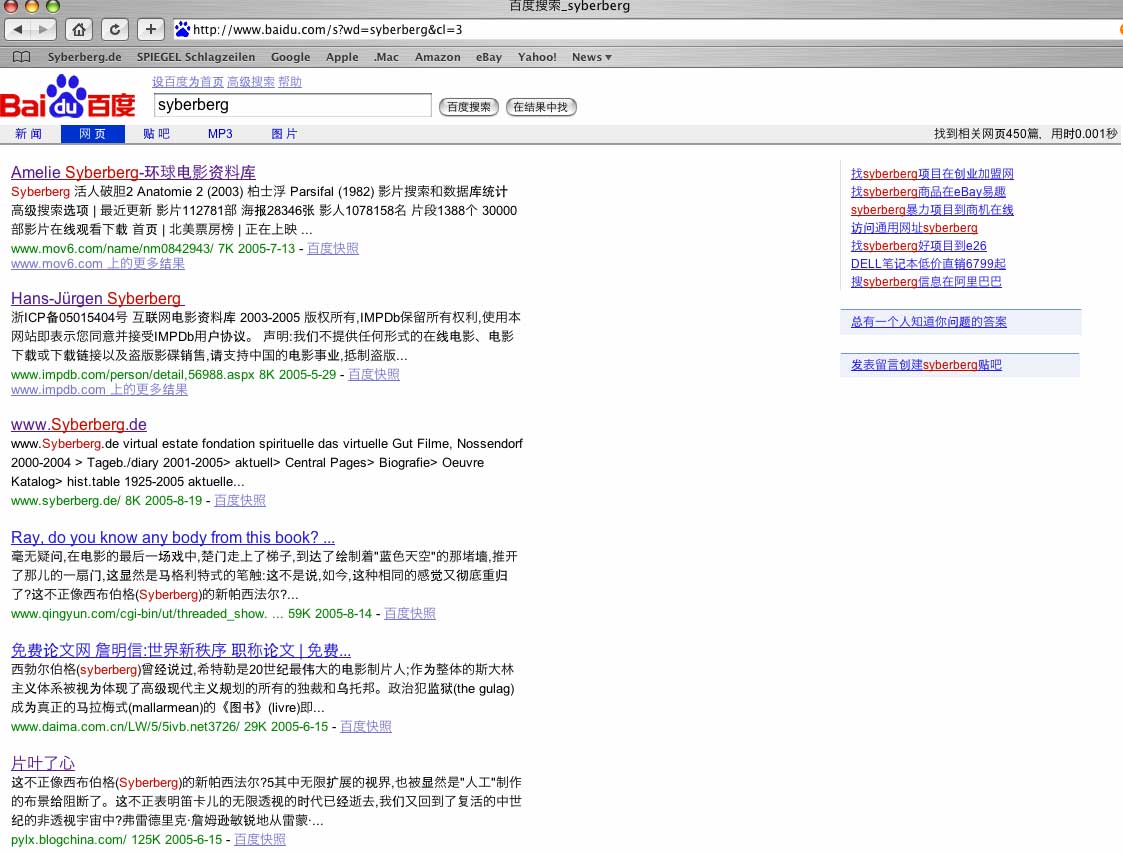Screen dimensions: 1123x854
Task: Open Hans-Jürgen Syberberg result link
Action: click(x=96, y=298)
